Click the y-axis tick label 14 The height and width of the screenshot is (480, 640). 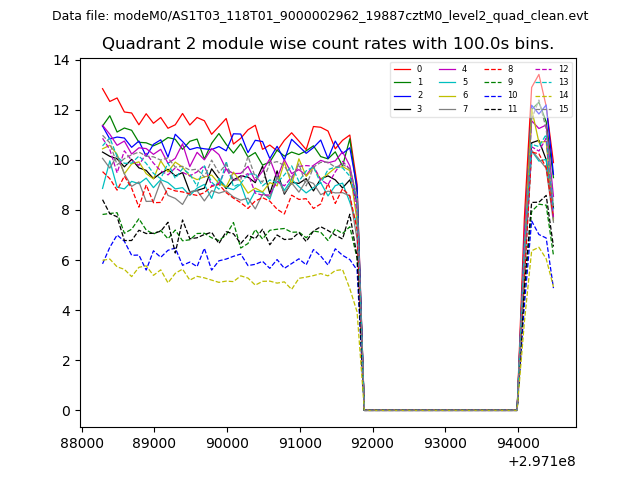[x=61, y=61]
